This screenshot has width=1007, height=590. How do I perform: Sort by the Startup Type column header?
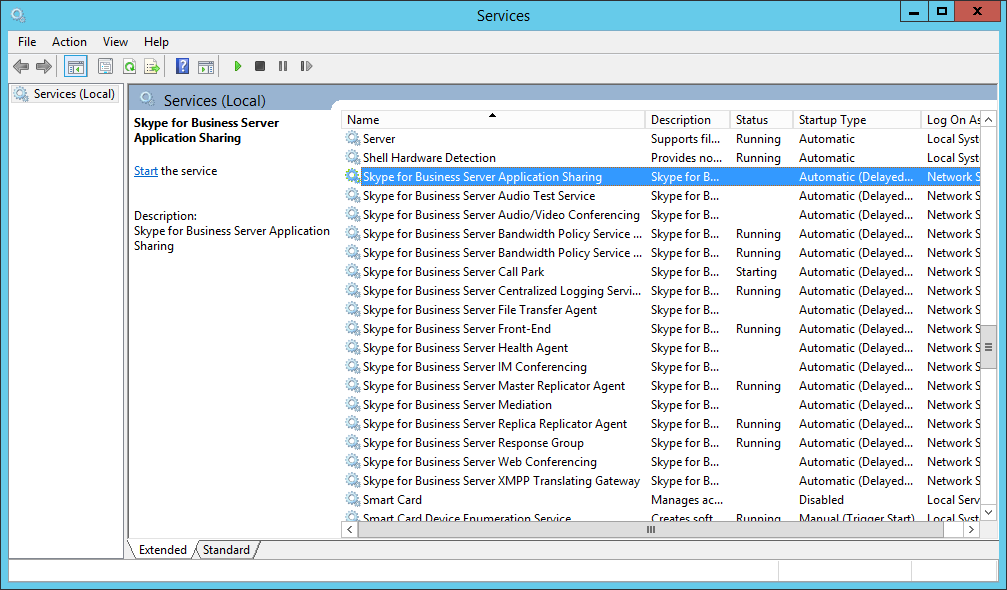[x=857, y=119]
